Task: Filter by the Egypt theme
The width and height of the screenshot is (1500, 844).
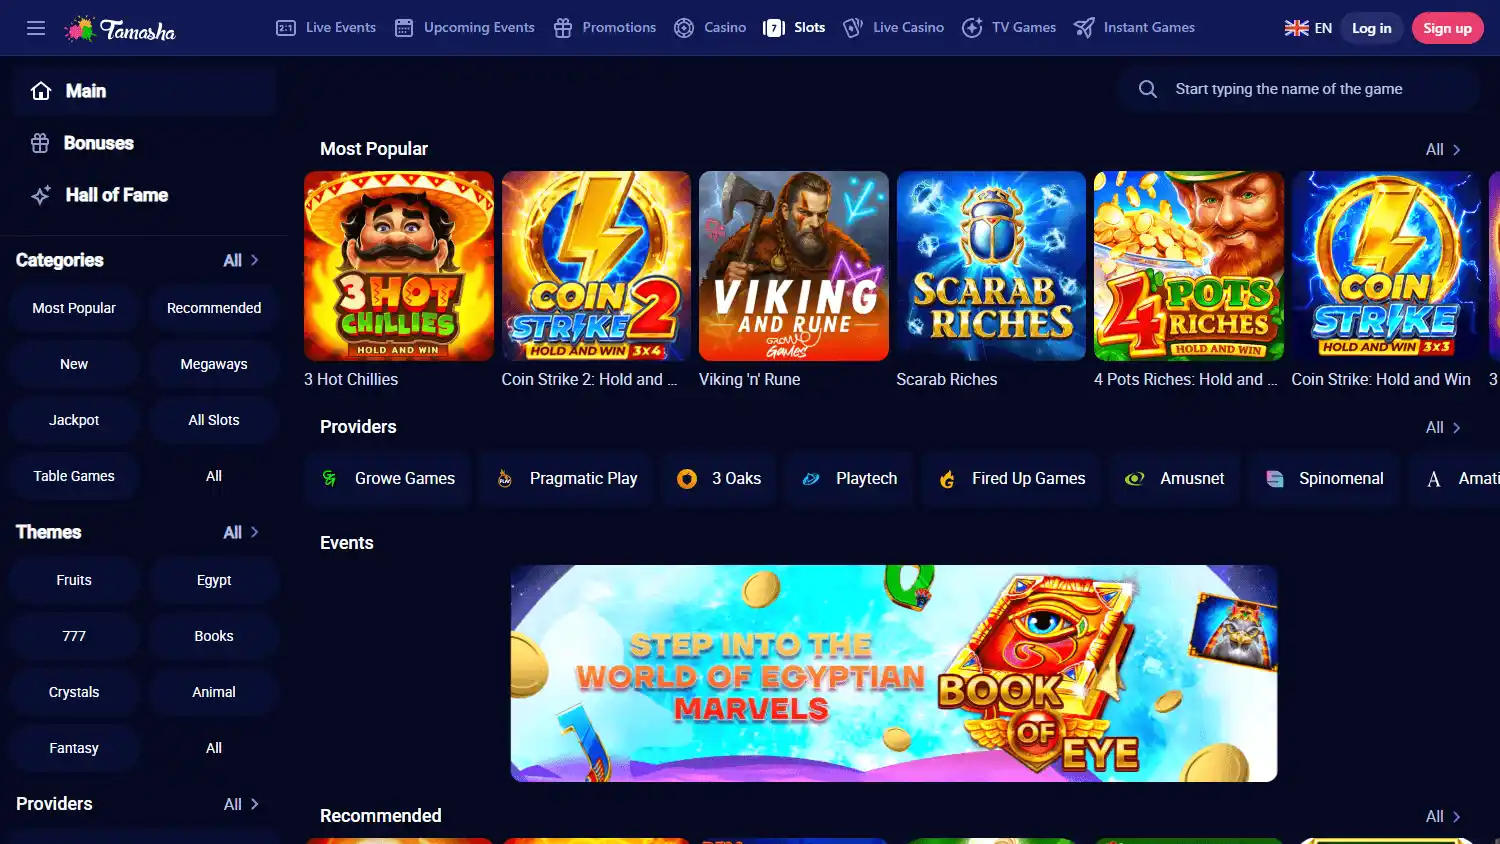Action: (214, 580)
